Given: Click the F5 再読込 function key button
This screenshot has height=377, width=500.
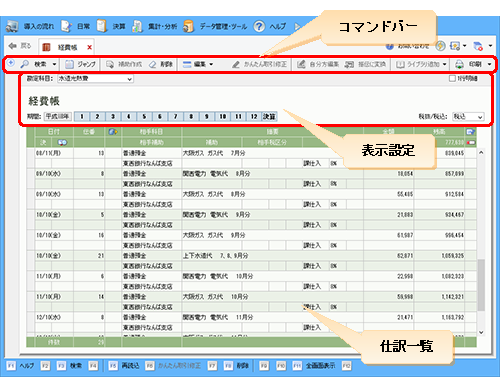Looking at the screenshot, I should click(124, 366).
